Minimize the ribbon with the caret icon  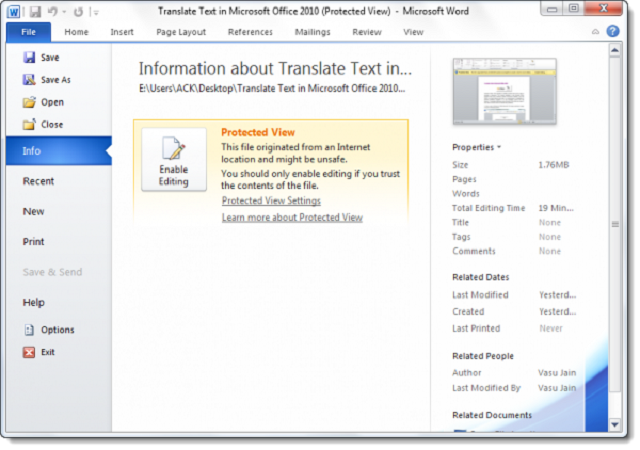point(596,32)
